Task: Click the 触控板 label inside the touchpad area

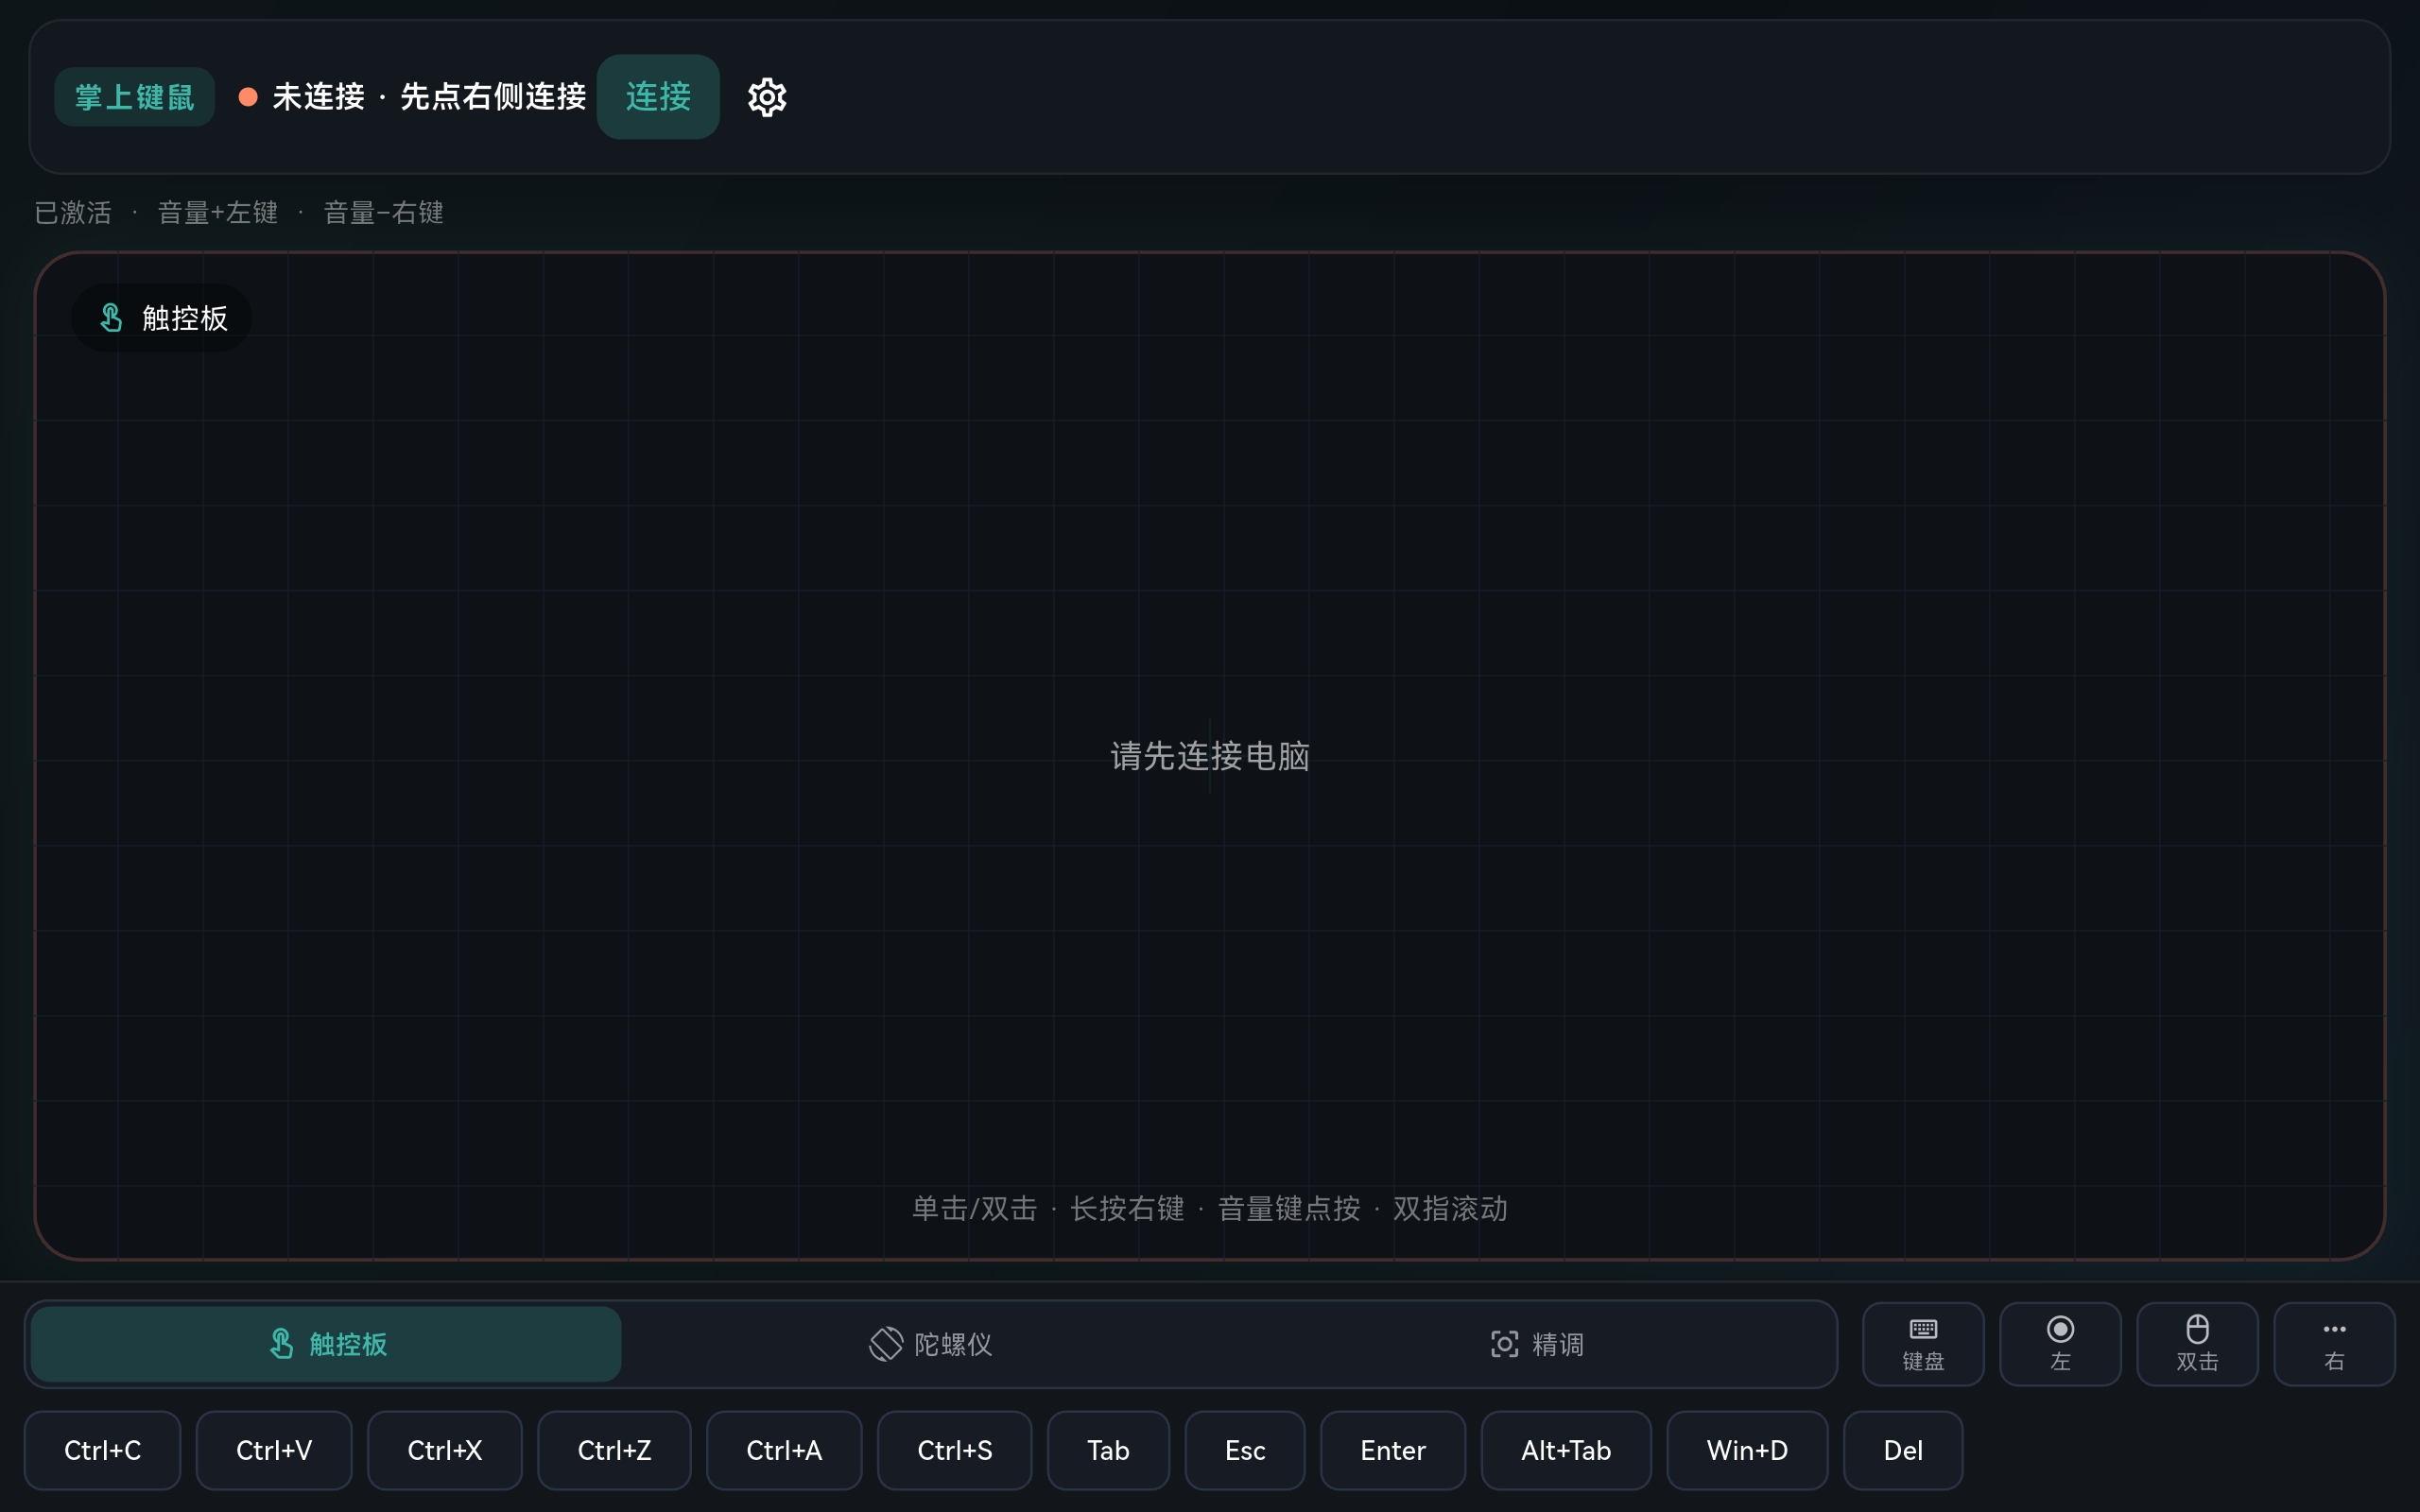Action: tap(162, 318)
